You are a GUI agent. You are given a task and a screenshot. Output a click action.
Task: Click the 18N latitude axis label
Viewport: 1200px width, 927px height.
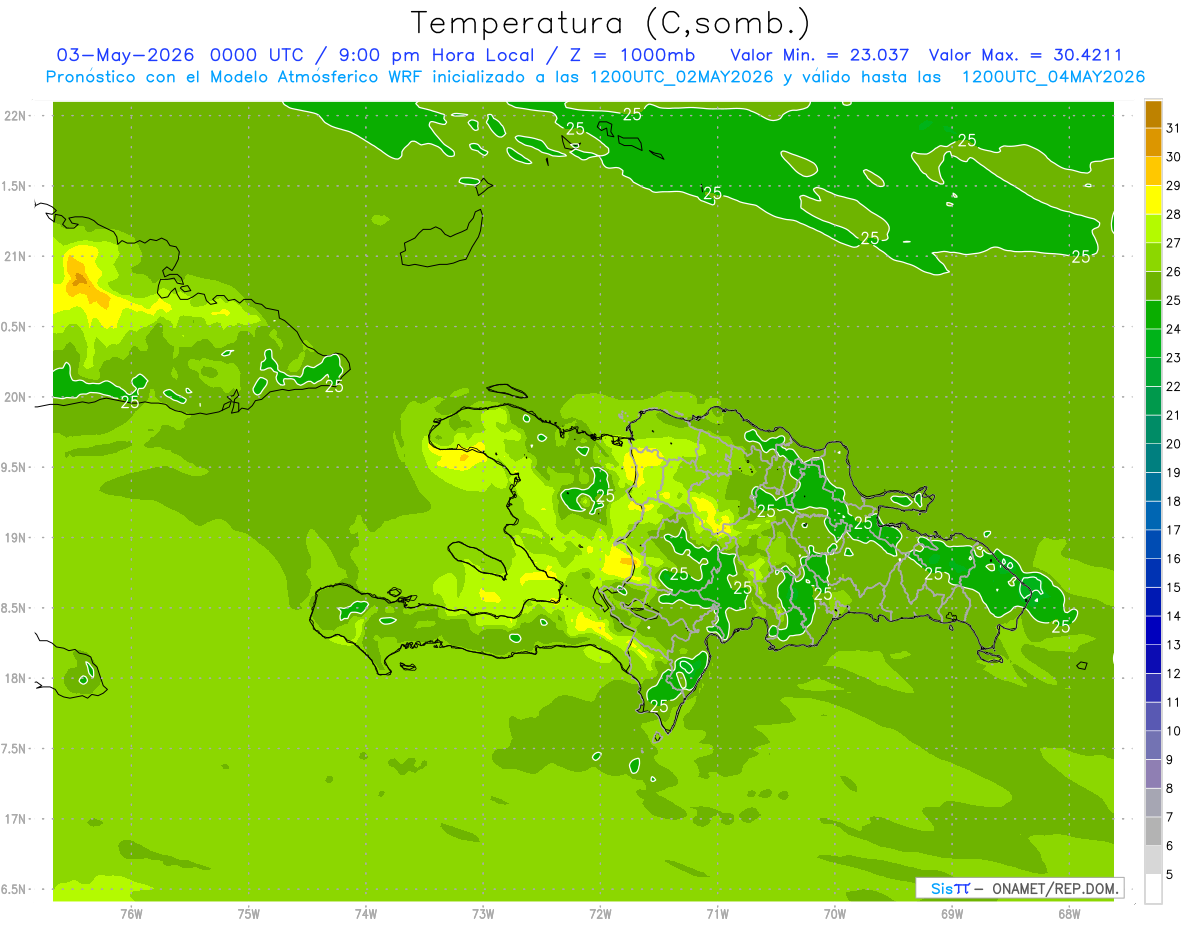pyautogui.click(x=15, y=678)
